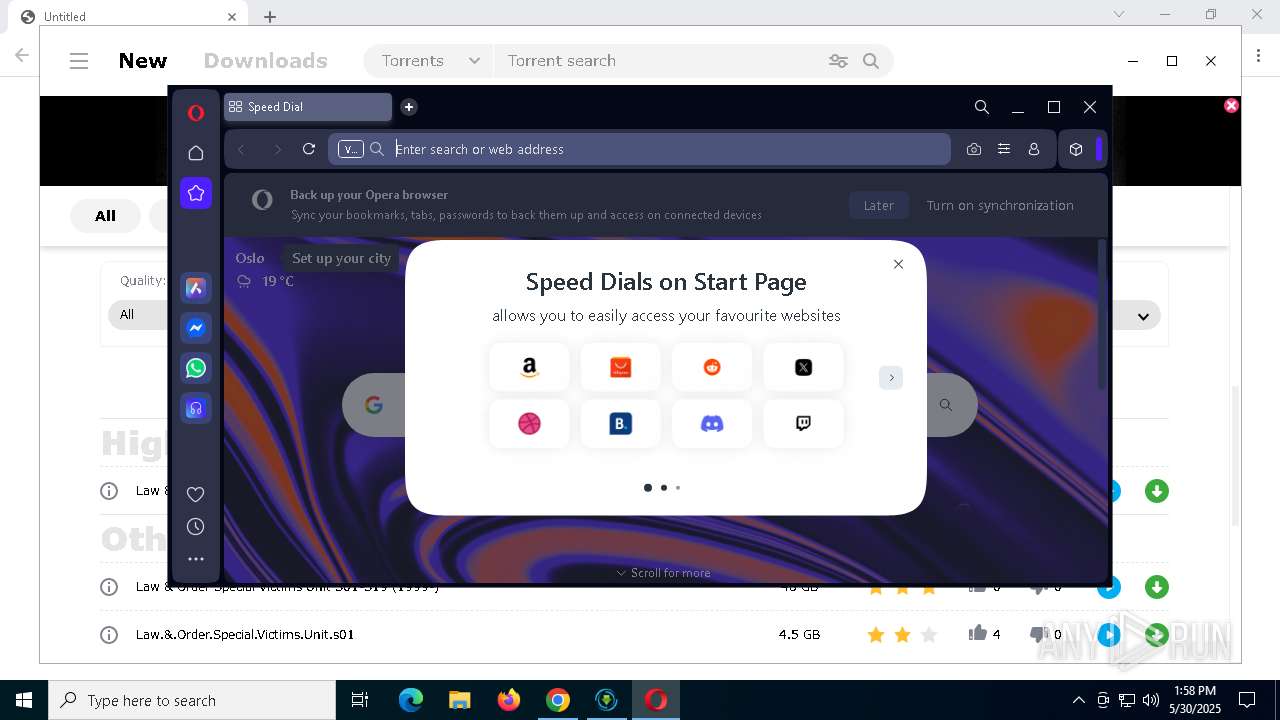1280x720 pixels.
Task: Go to next speed dial slide arrow
Action: pos(891,377)
